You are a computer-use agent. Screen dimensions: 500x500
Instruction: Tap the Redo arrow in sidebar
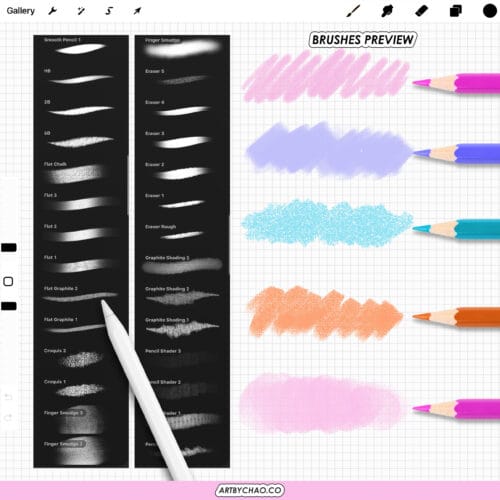coord(8,417)
